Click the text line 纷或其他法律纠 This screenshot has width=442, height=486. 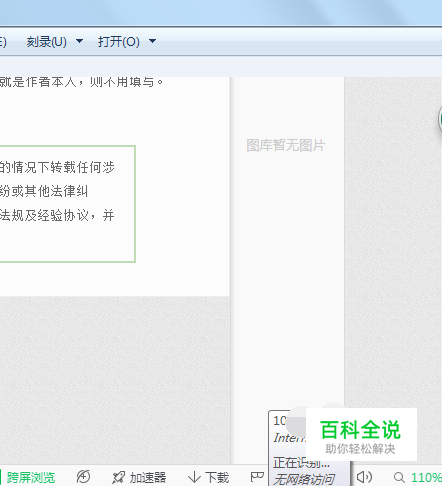(44, 191)
